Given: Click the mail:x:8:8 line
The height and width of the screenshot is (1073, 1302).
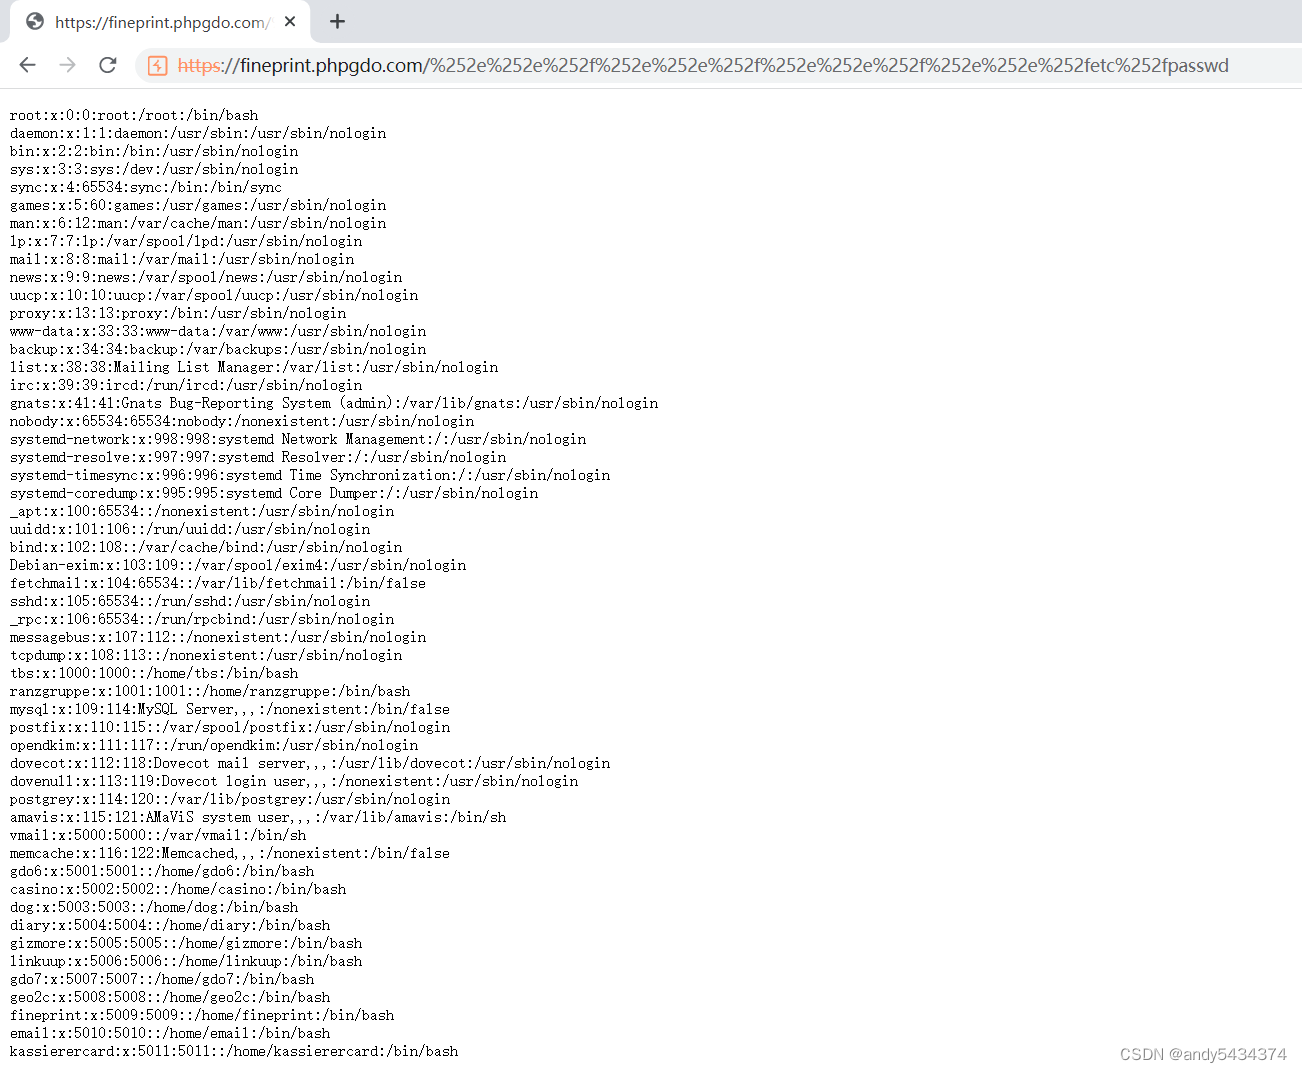Looking at the screenshot, I should tap(182, 259).
